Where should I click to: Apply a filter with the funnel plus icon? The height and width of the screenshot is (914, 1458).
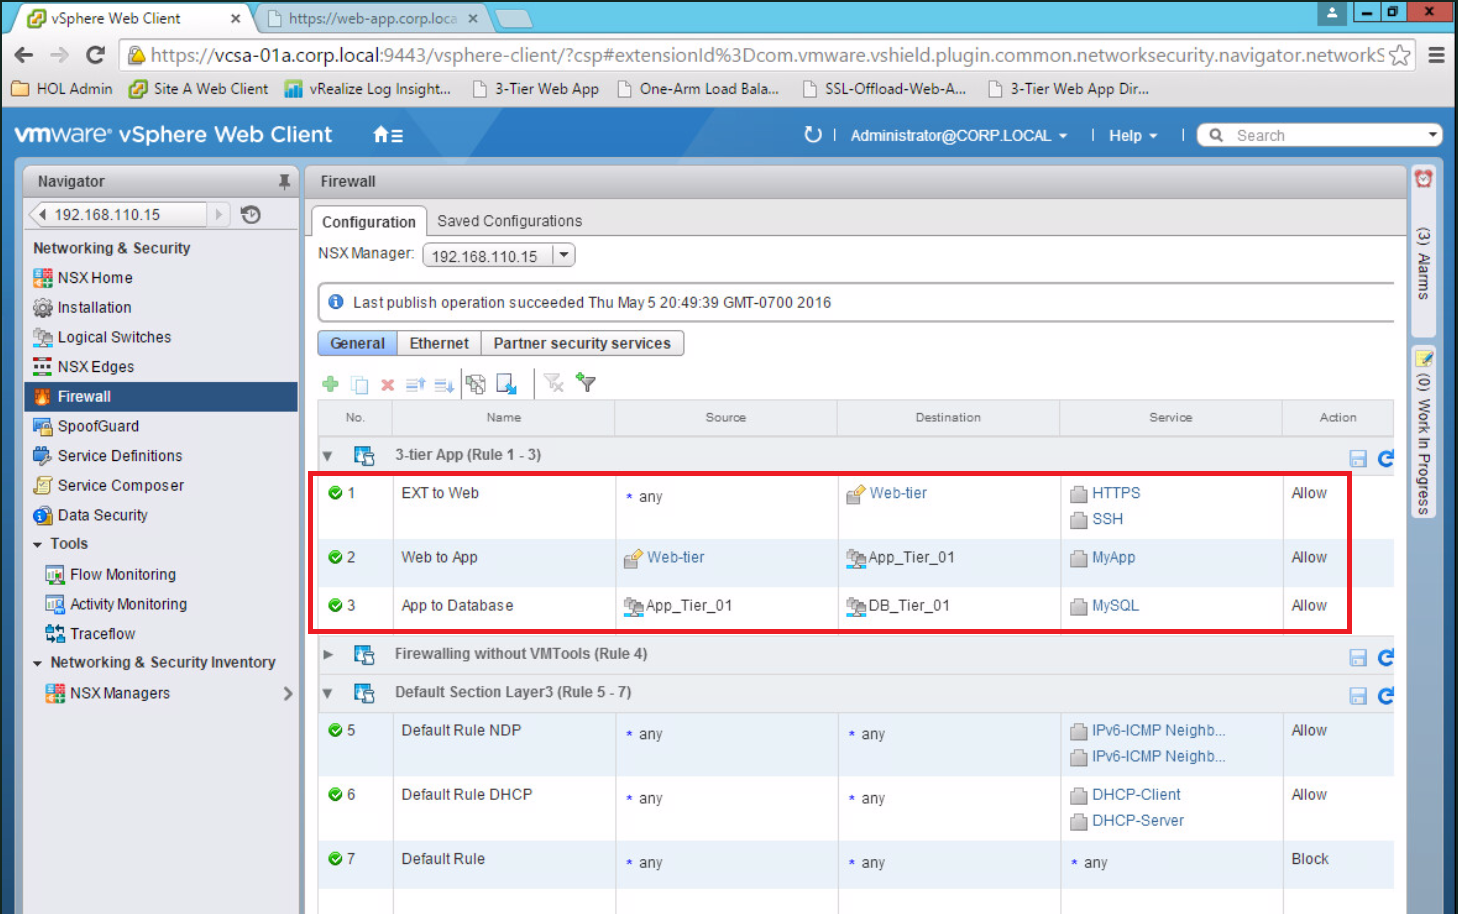(586, 383)
